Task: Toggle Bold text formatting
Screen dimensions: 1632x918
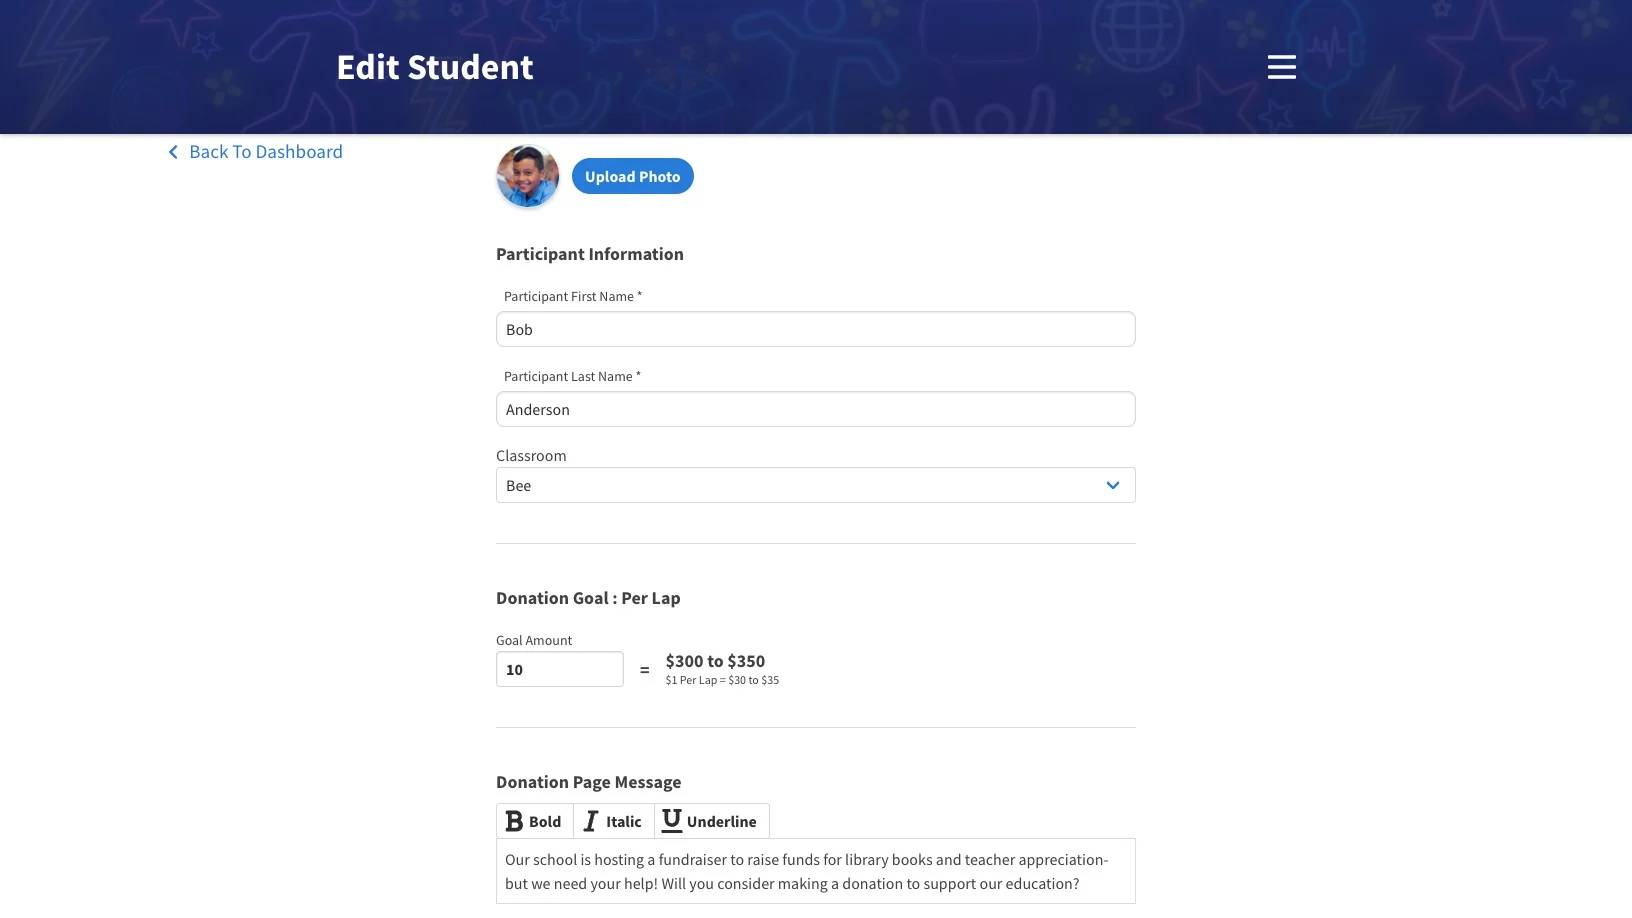Action: (535, 821)
